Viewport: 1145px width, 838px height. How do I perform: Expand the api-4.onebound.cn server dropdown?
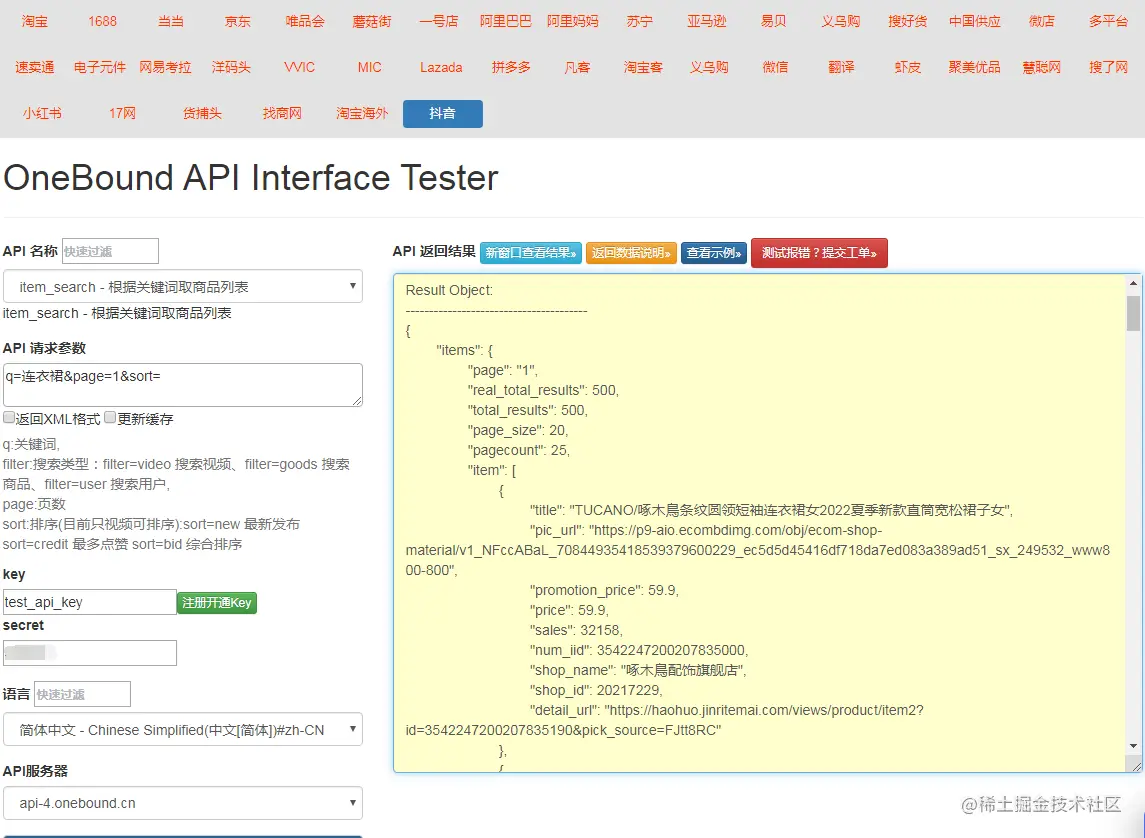coord(183,803)
